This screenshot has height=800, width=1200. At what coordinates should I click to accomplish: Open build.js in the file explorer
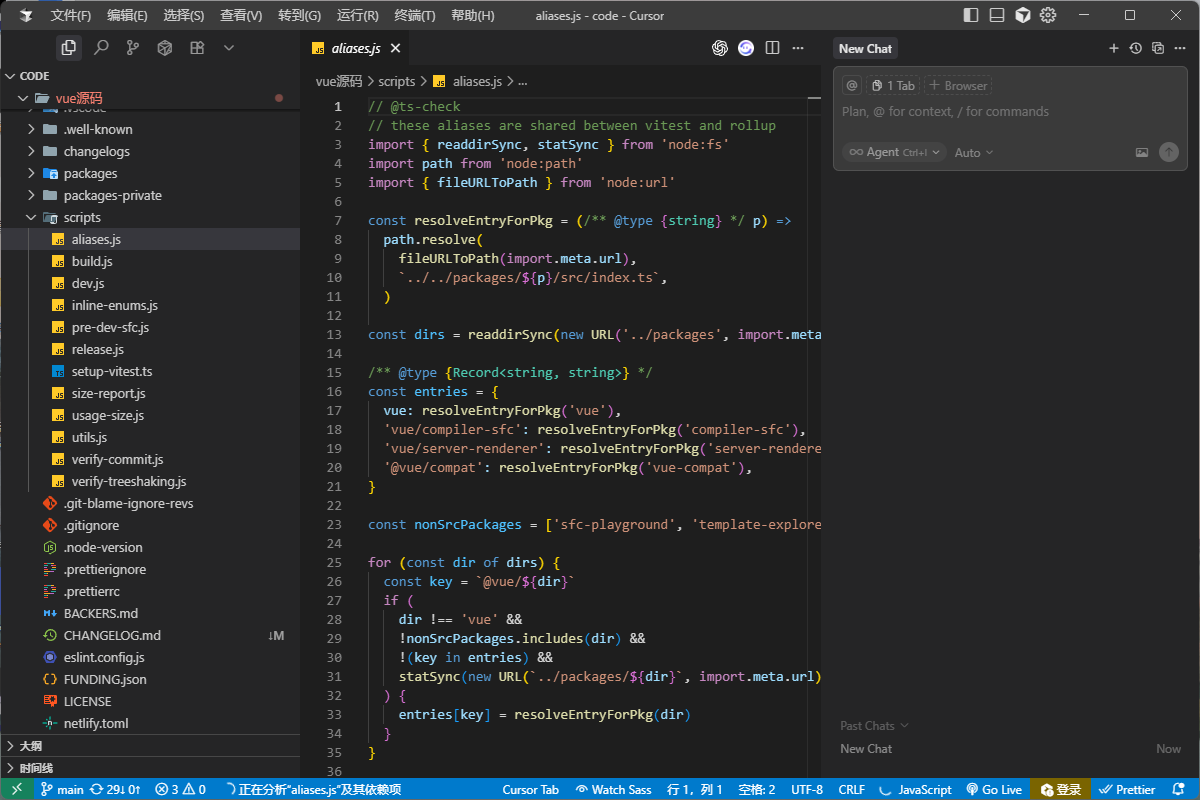(x=92, y=261)
